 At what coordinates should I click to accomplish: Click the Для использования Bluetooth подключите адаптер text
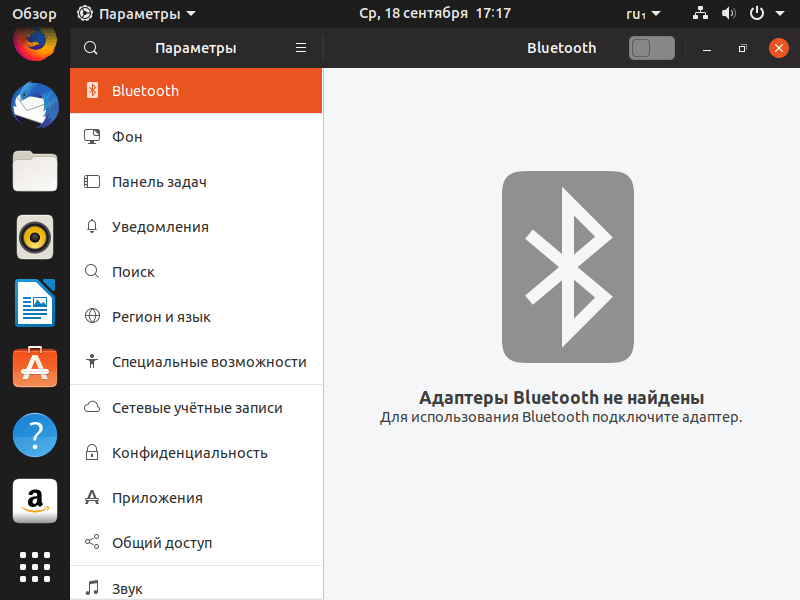pos(561,417)
